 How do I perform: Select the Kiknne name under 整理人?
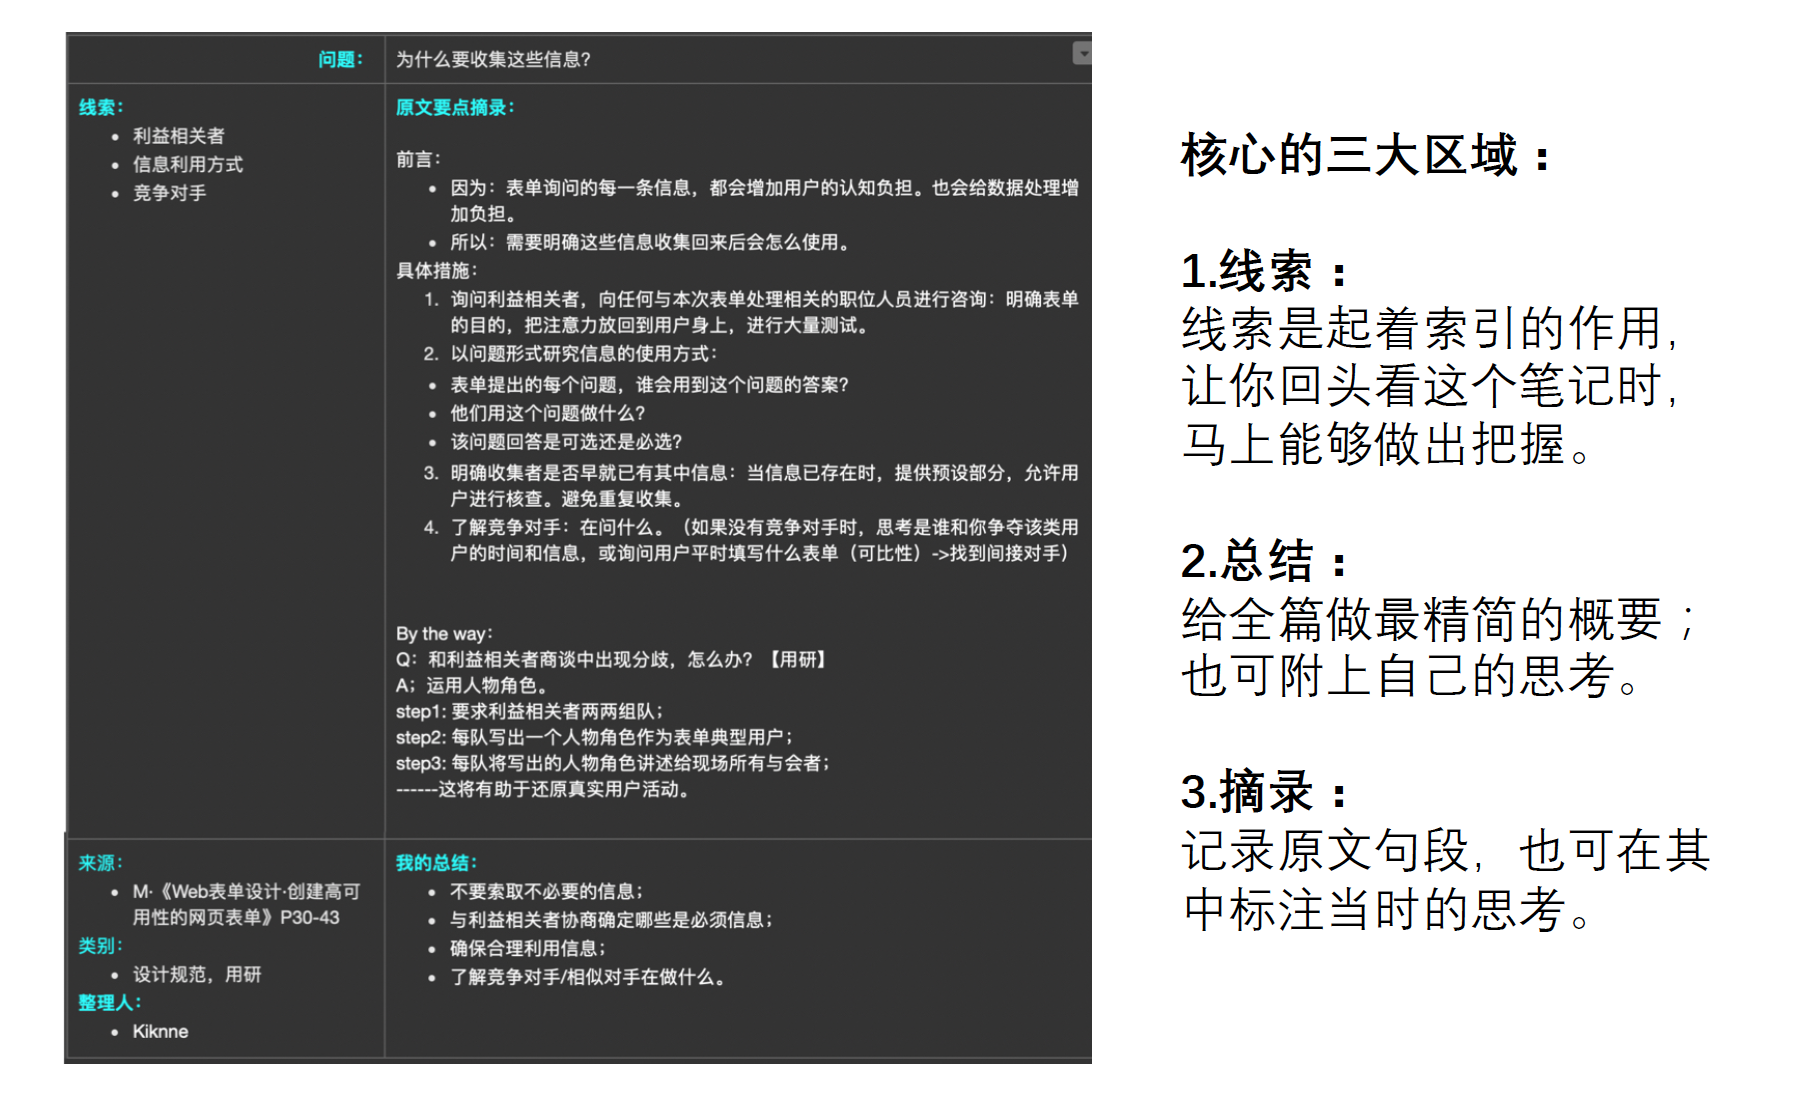pyautogui.click(x=160, y=1031)
